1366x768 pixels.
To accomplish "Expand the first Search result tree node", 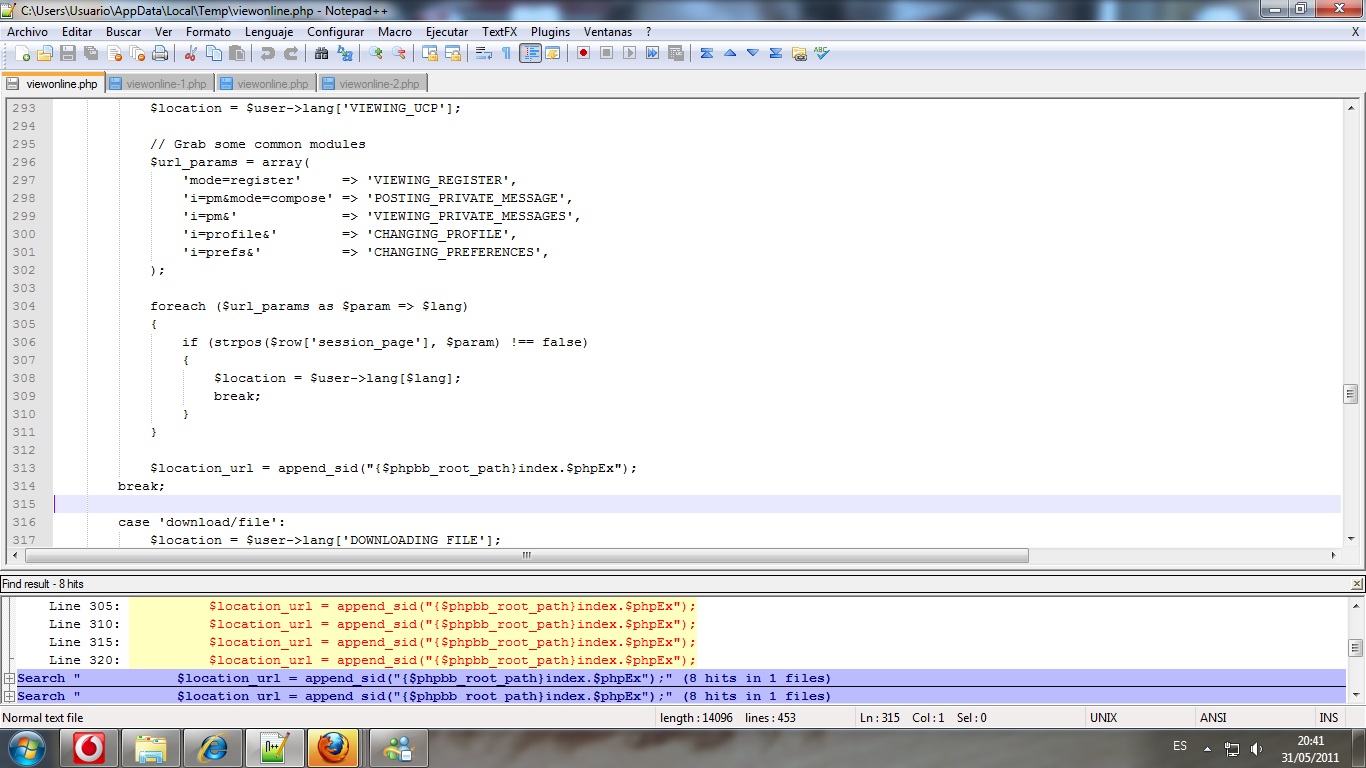I will pyautogui.click(x=9, y=678).
